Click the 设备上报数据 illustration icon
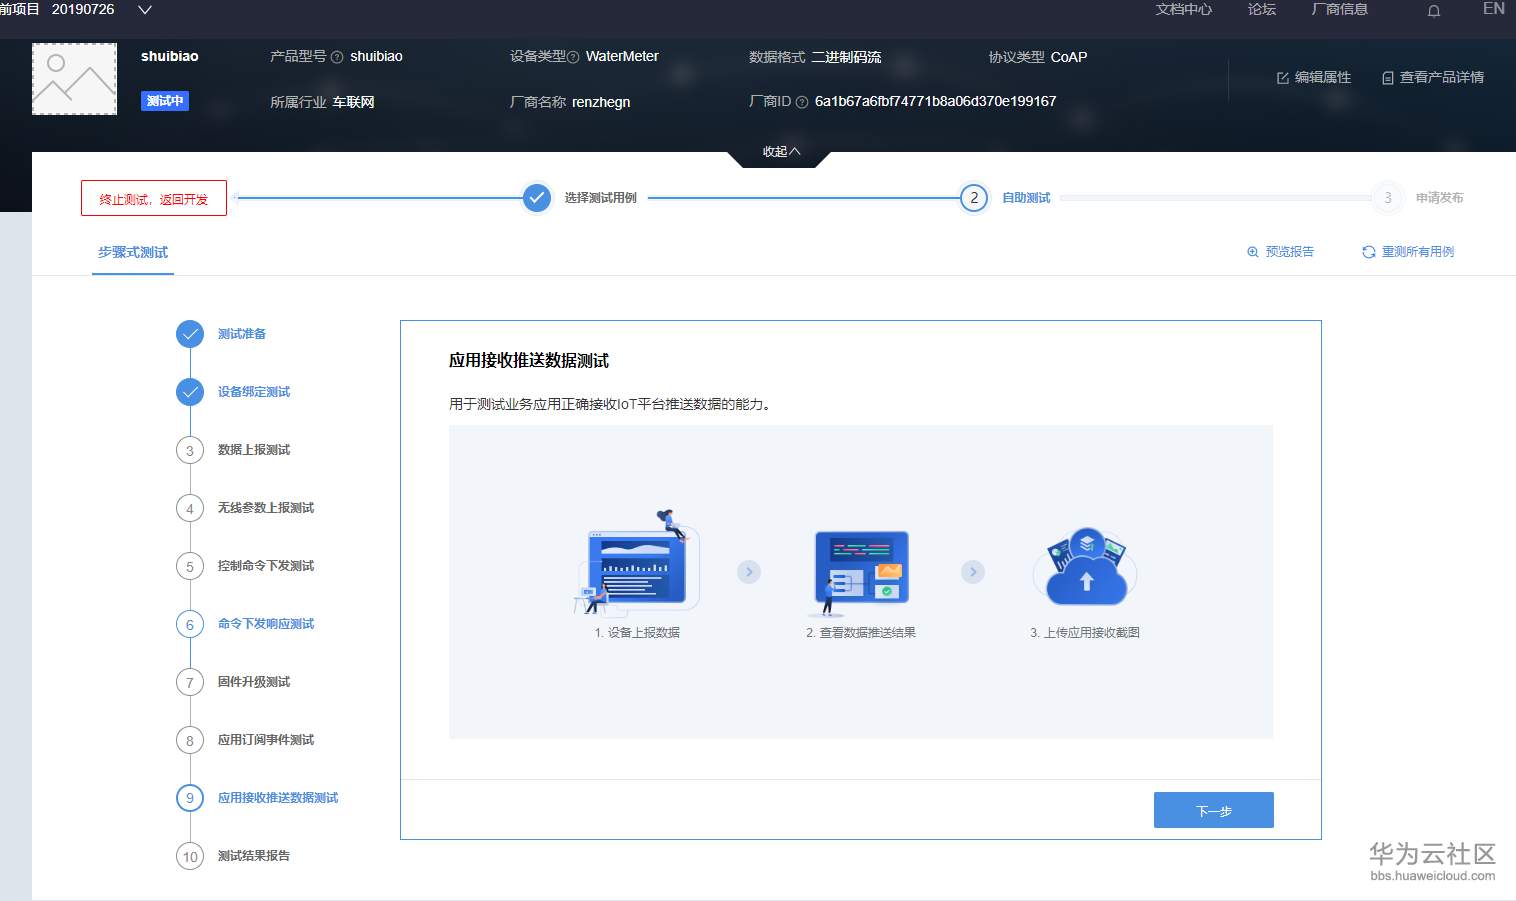This screenshot has height=901, width=1516. pyautogui.click(x=638, y=562)
